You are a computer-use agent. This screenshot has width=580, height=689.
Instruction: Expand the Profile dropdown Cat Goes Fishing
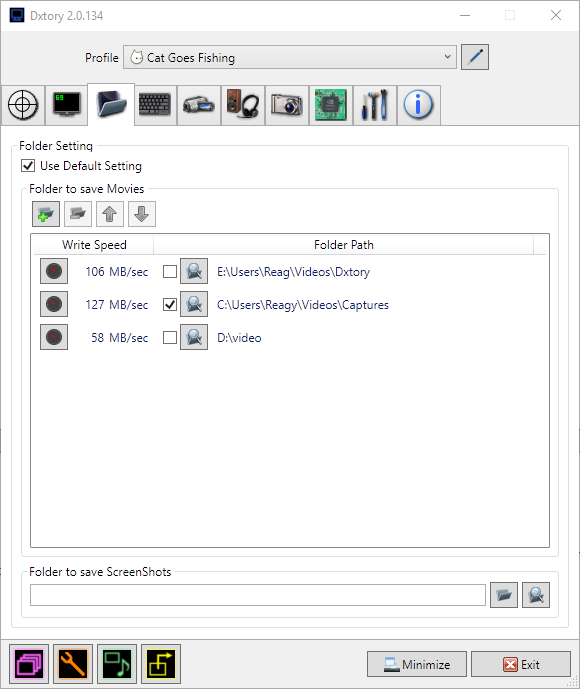(290, 57)
